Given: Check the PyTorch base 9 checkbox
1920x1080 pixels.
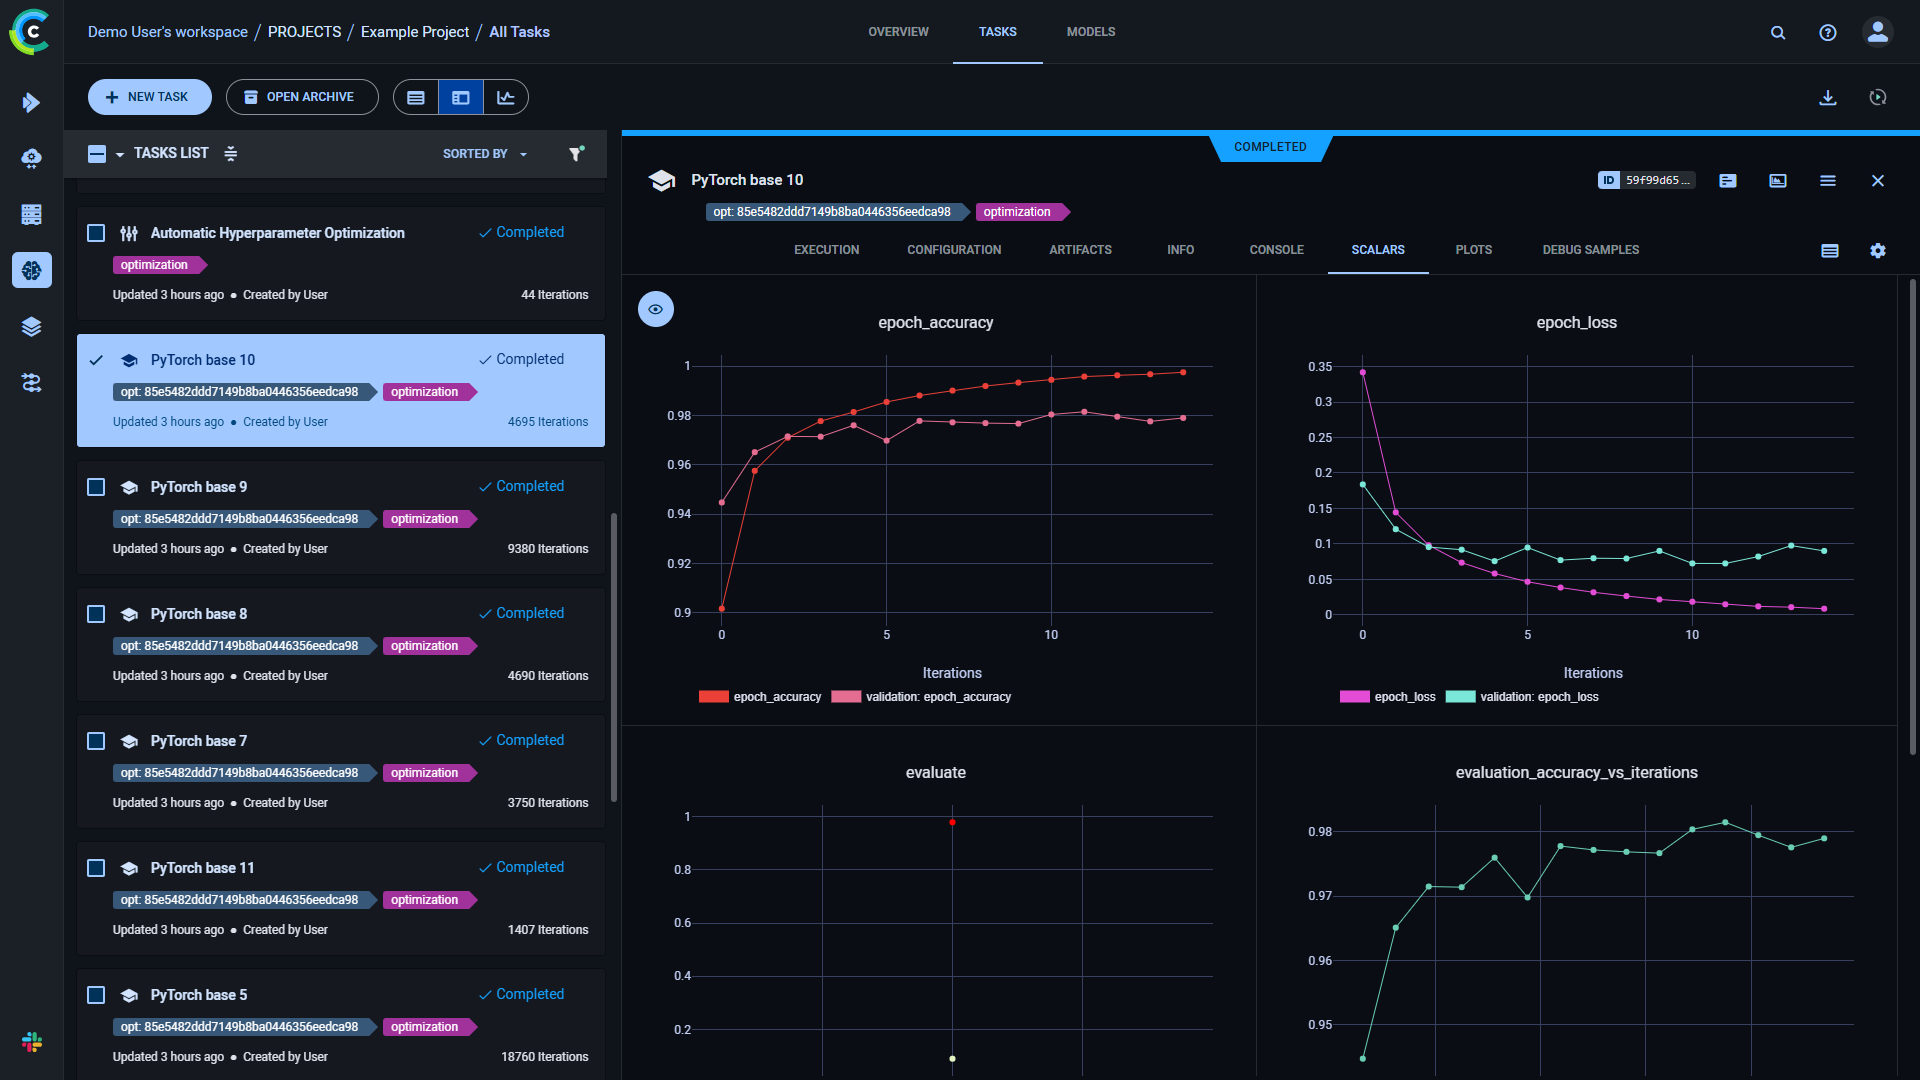Looking at the screenshot, I should coord(96,487).
